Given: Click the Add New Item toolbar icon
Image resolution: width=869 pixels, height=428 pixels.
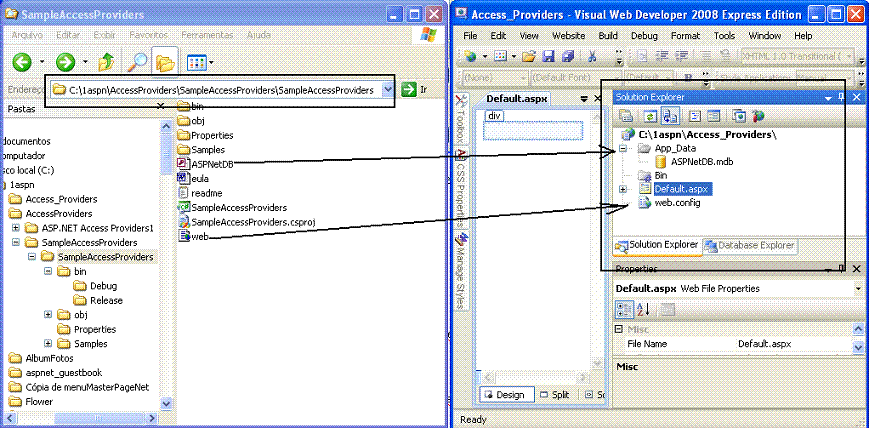Looking at the screenshot, I should point(500,56).
